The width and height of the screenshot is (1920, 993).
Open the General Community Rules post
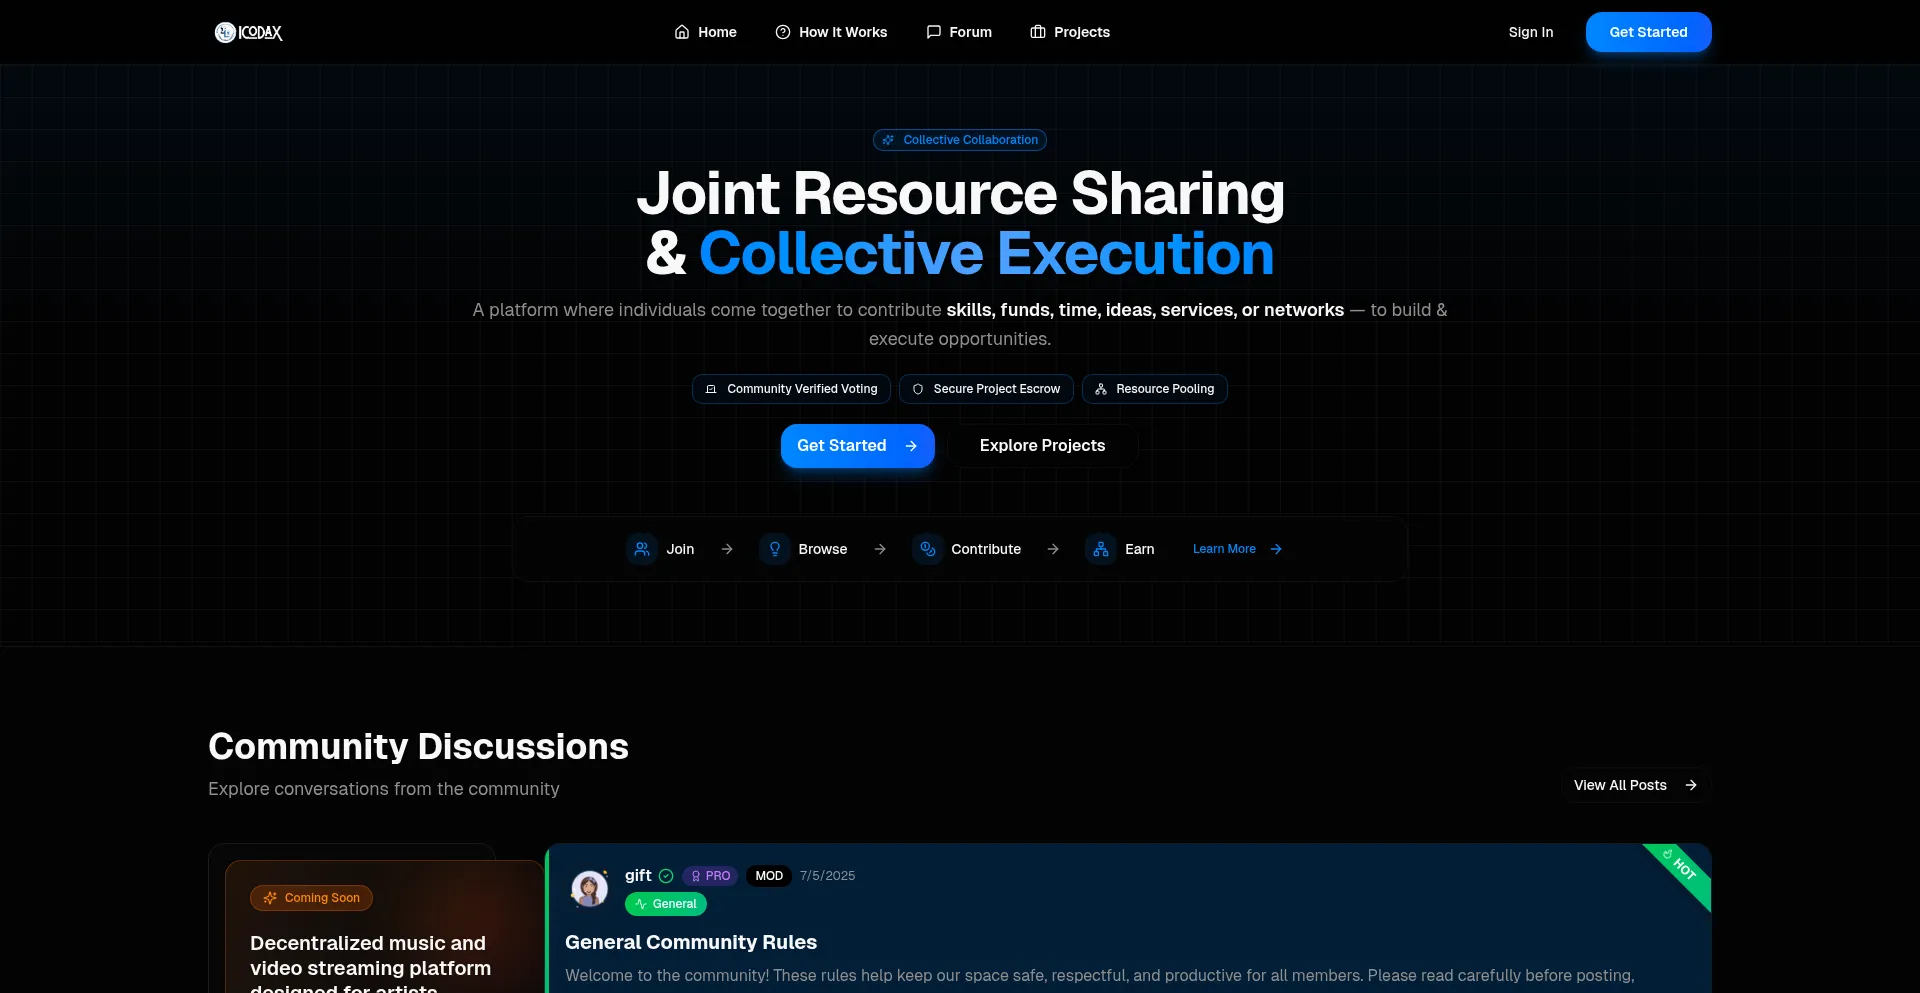[691, 942]
